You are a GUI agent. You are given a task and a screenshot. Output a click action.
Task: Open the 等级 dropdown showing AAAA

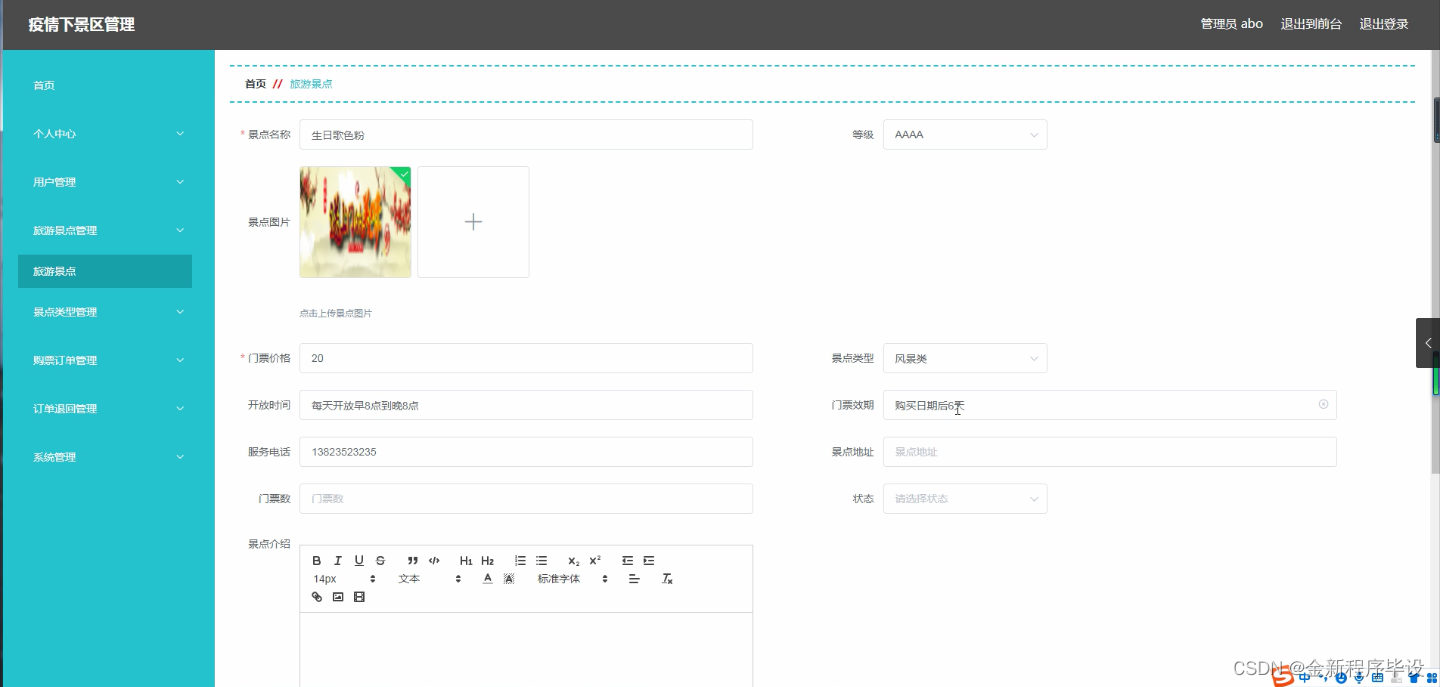[964, 134]
